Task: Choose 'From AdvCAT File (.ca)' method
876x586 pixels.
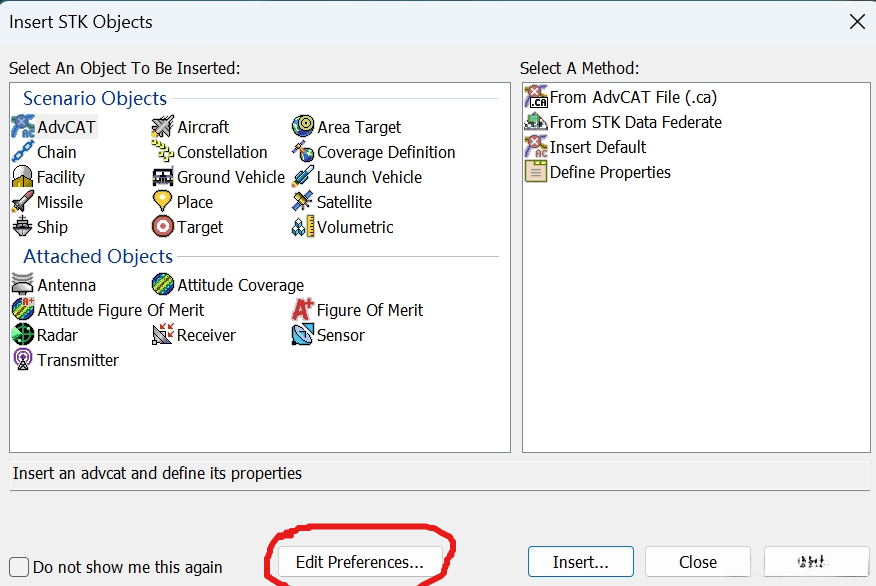Action: (x=633, y=97)
